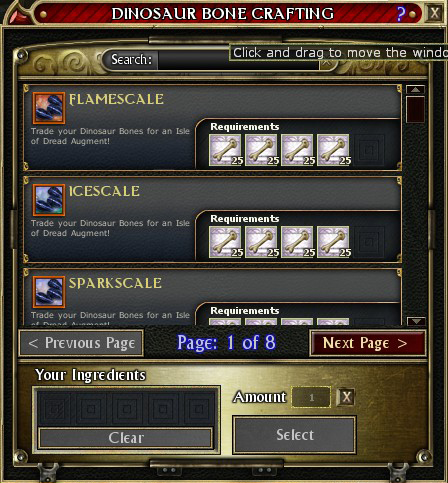448x483 pixels.
Task: Click the scrollbar down arrow
Action: (416, 321)
